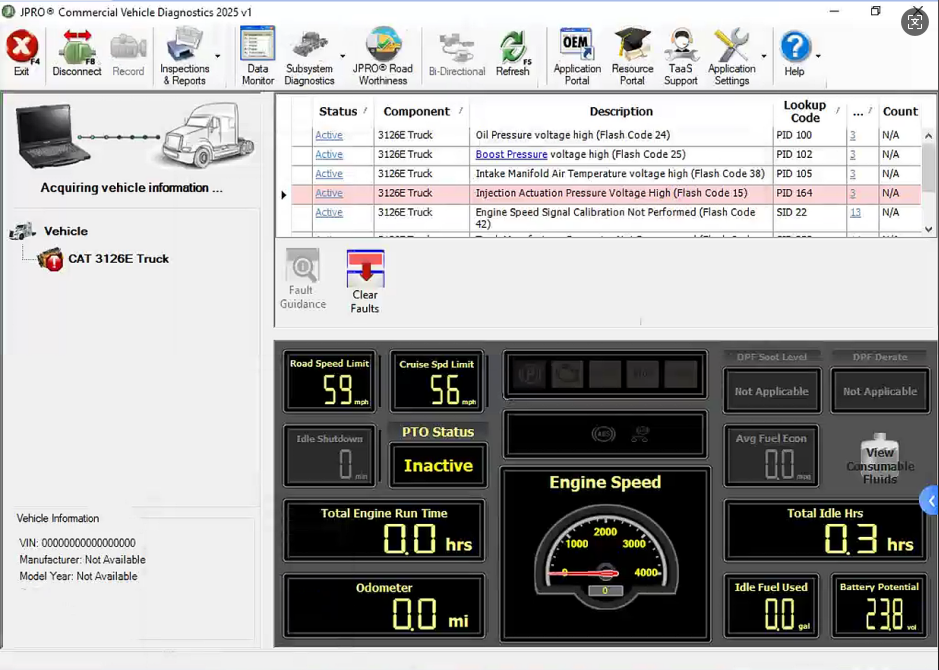Click DPF Soot Level Not Applicable box

pyautogui.click(x=771, y=391)
